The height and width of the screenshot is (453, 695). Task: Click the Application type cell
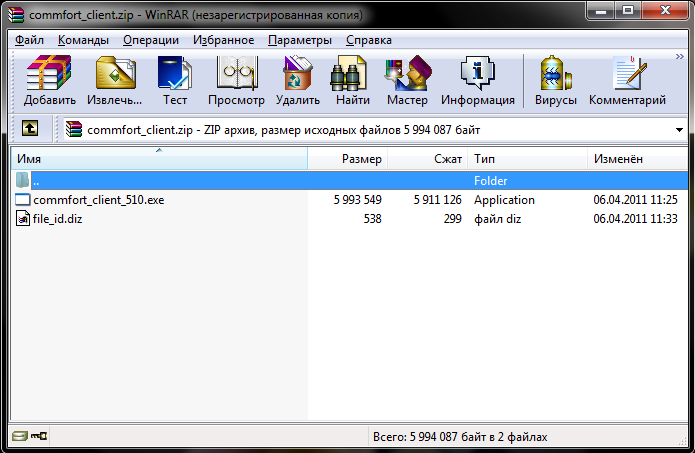click(x=504, y=200)
